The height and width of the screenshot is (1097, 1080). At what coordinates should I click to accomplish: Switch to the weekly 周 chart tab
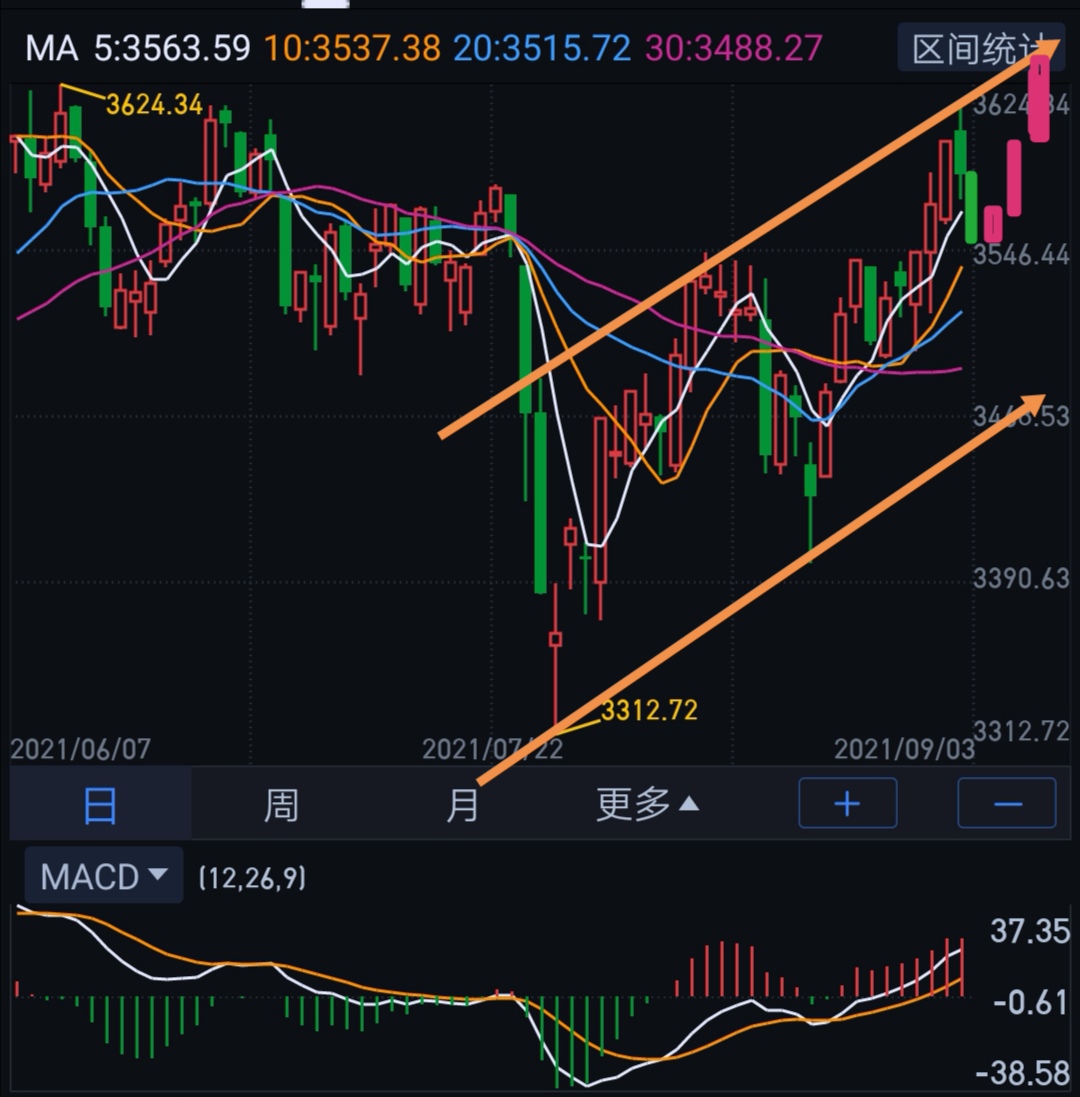pos(280,804)
